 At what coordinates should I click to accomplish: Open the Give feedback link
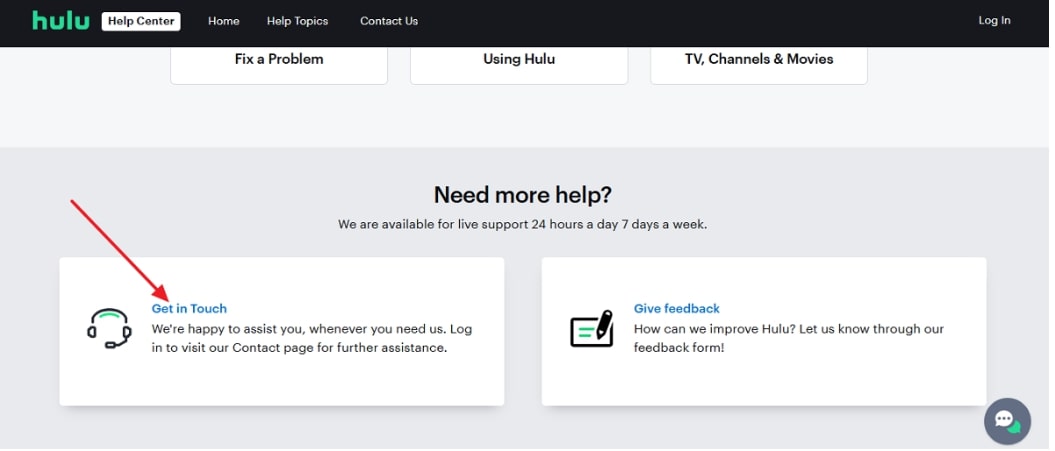[x=677, y=309]
